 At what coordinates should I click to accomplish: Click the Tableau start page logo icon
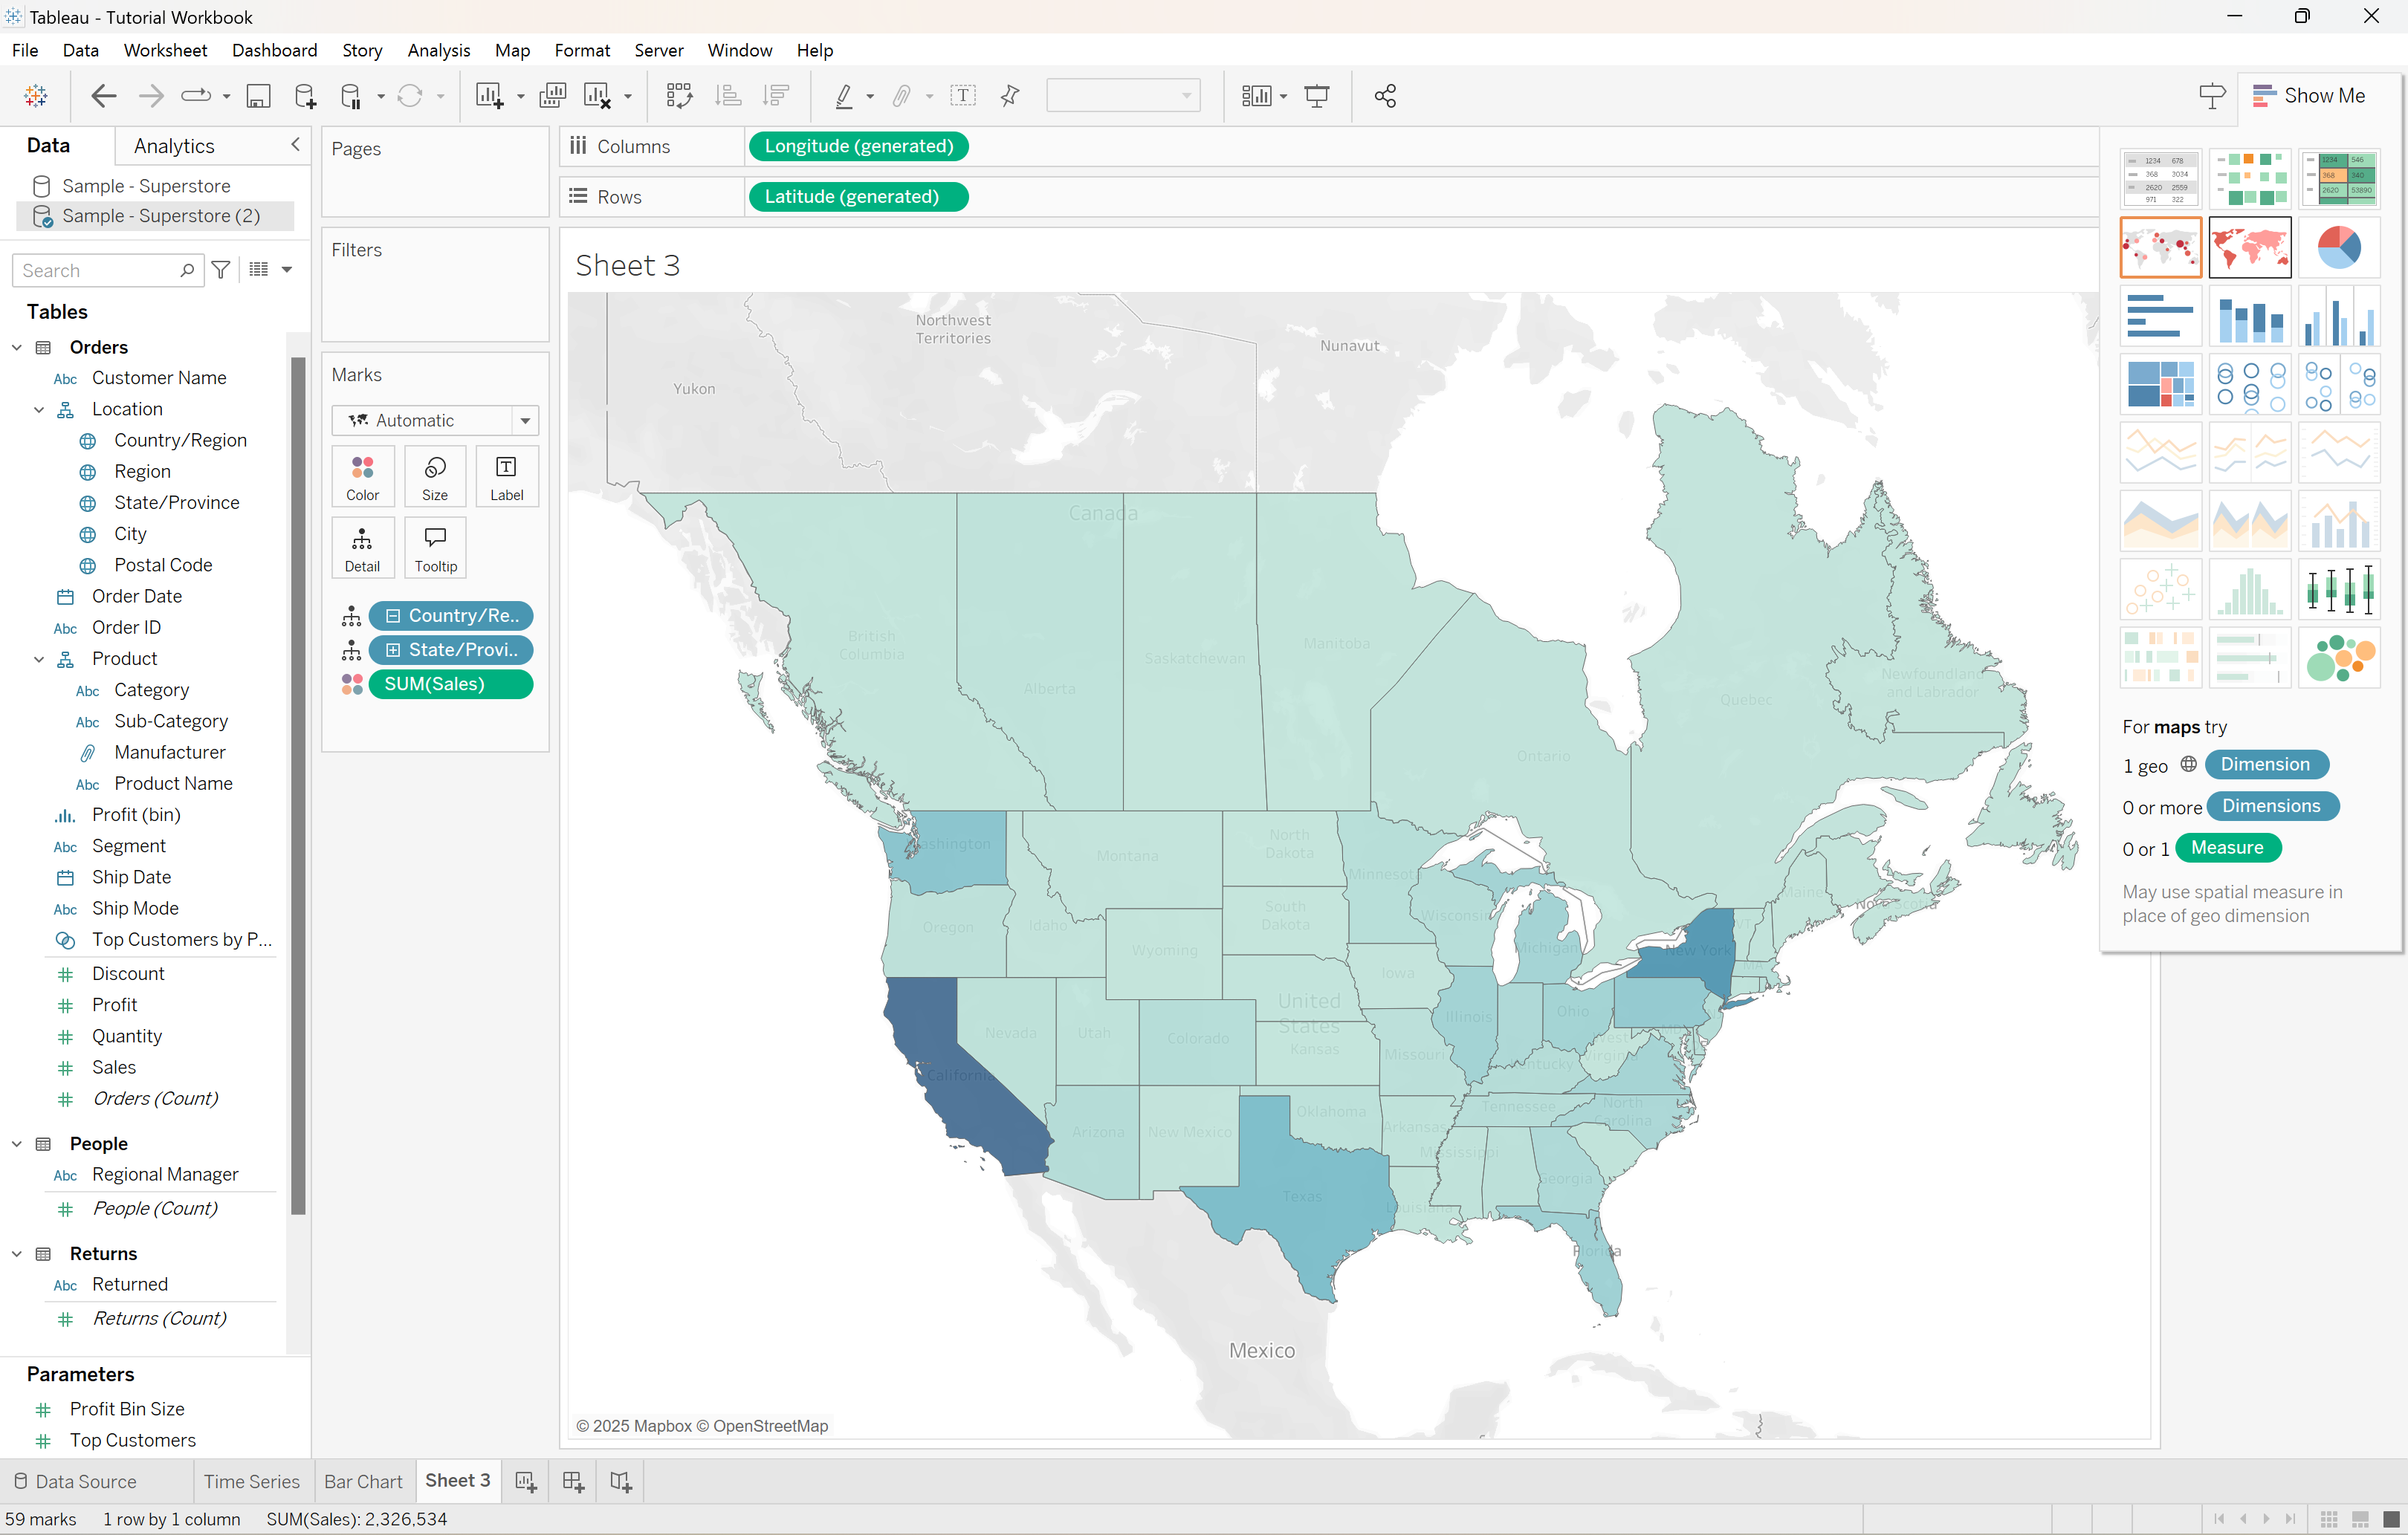coord(36,96)
